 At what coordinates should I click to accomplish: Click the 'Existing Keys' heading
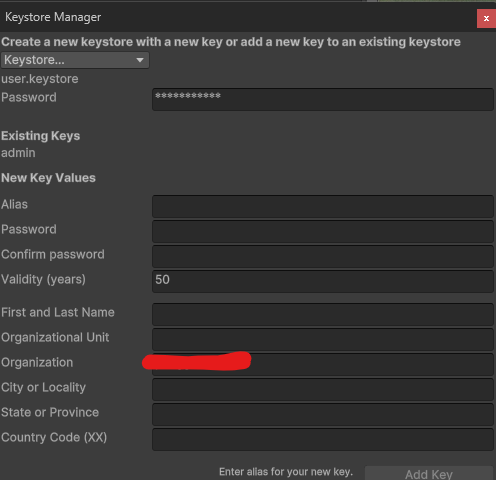coord(40,136)
